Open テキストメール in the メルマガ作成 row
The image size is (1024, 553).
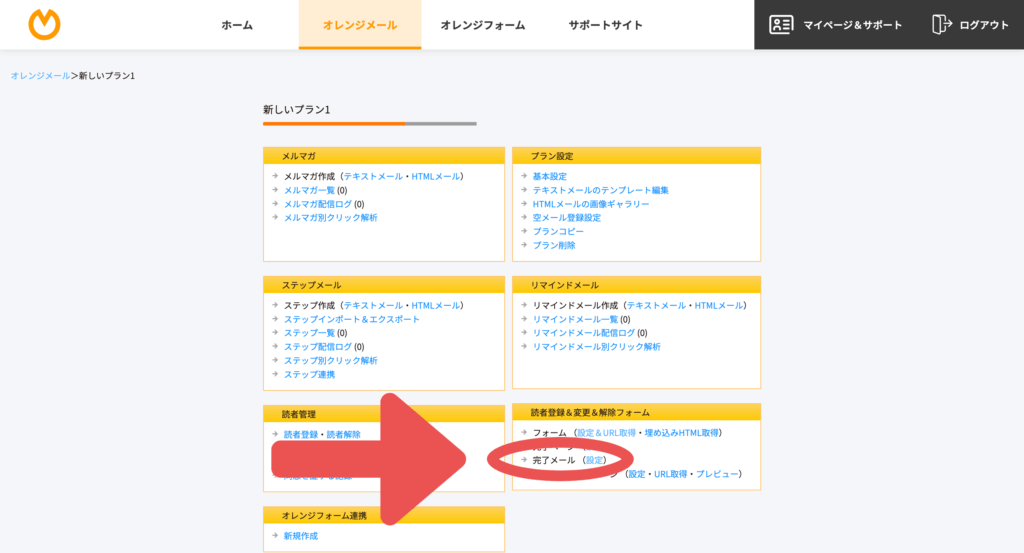[x=373, y=176]
